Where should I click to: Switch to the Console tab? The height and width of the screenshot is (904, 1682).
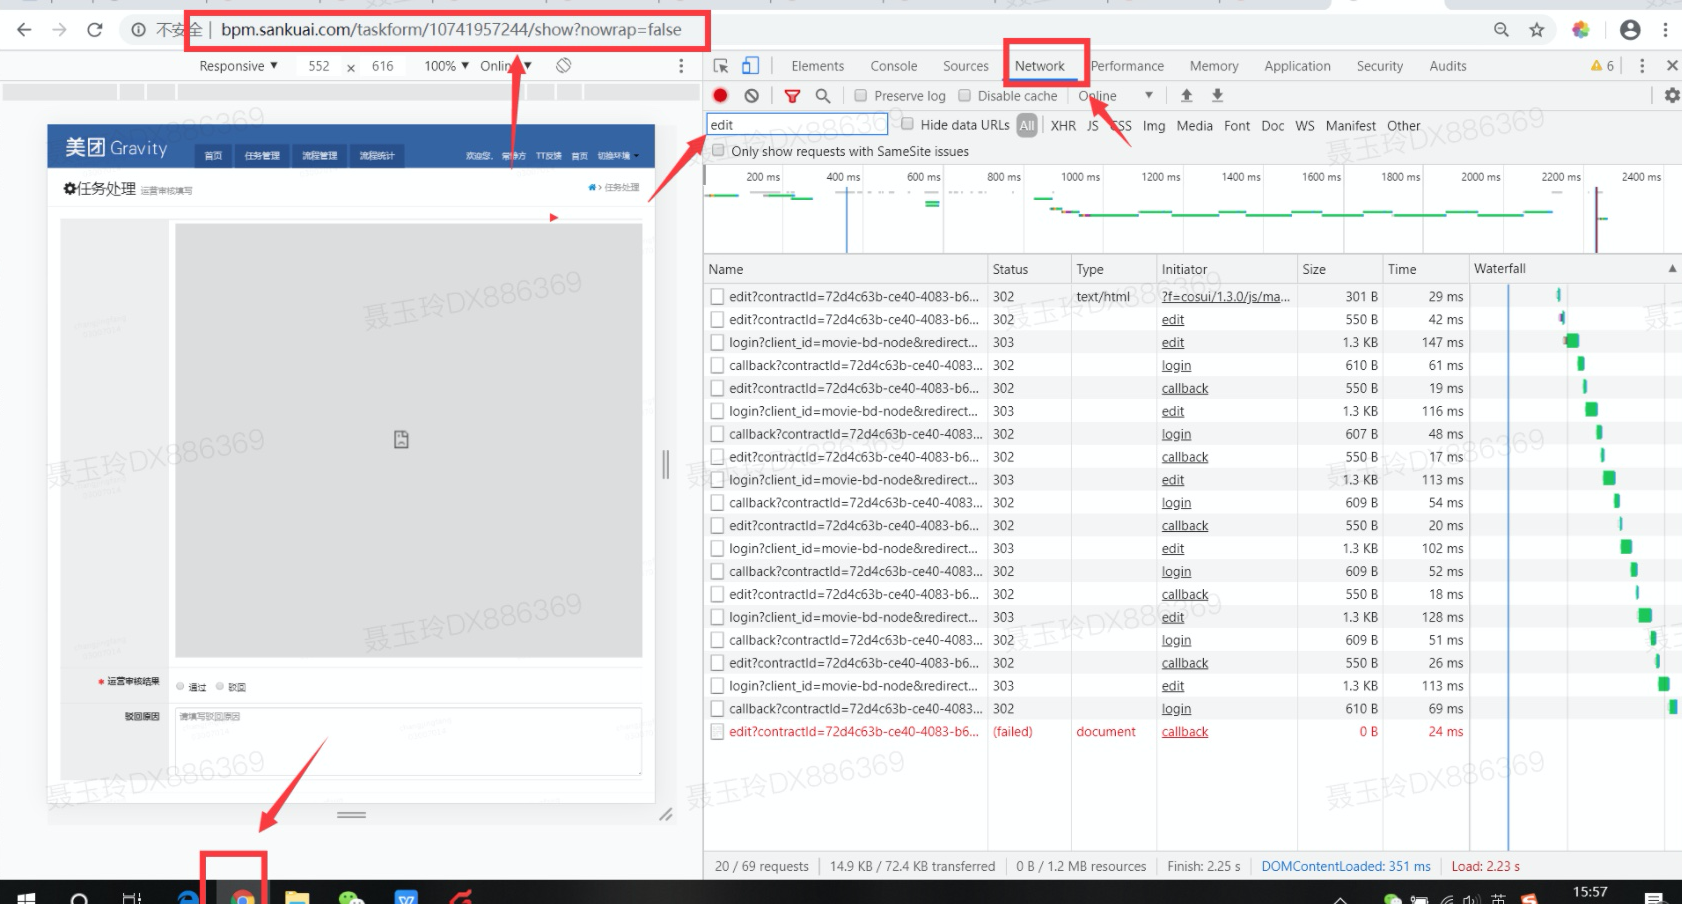893,66
